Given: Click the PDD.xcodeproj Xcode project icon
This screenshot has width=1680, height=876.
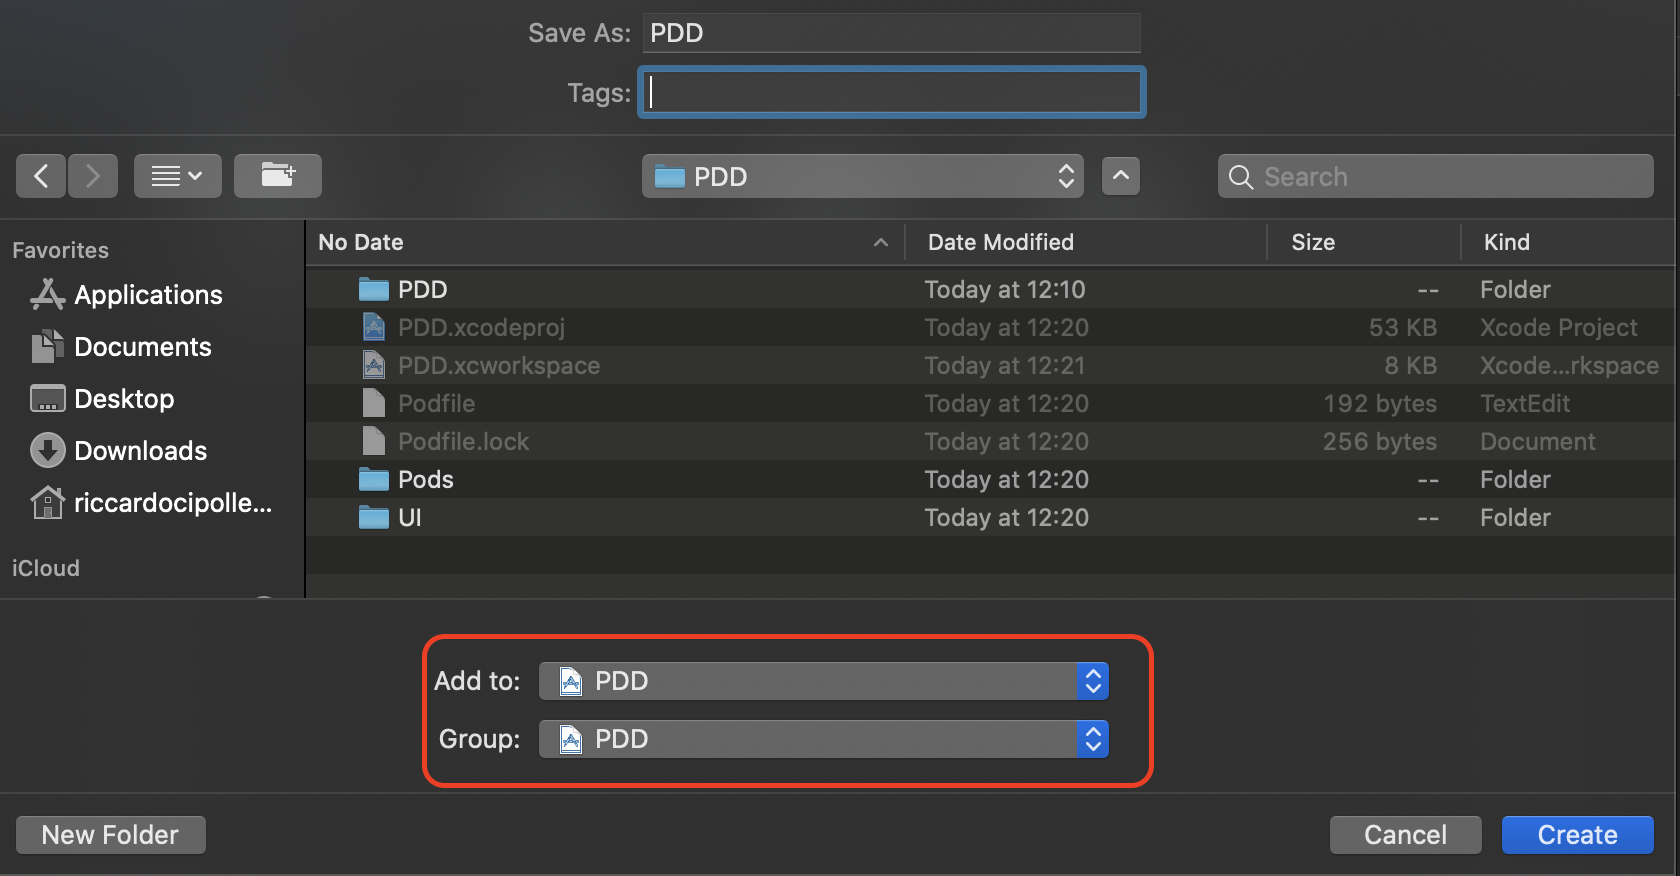Looking at the screenshot, I should [x=374, y=327].
